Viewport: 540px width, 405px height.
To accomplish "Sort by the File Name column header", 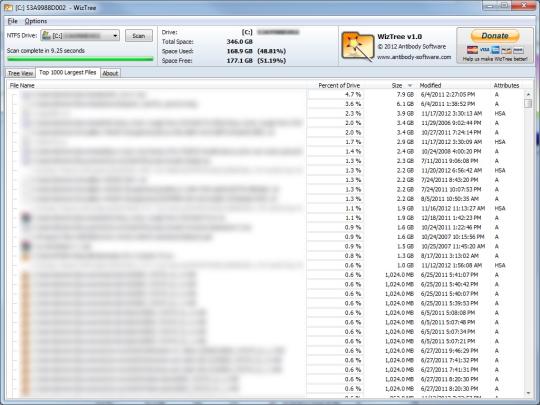I will click(x=22, y=85).
